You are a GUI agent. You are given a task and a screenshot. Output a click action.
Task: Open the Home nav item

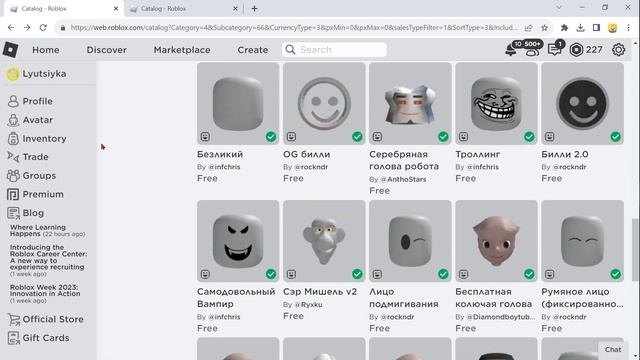point(46,50)
